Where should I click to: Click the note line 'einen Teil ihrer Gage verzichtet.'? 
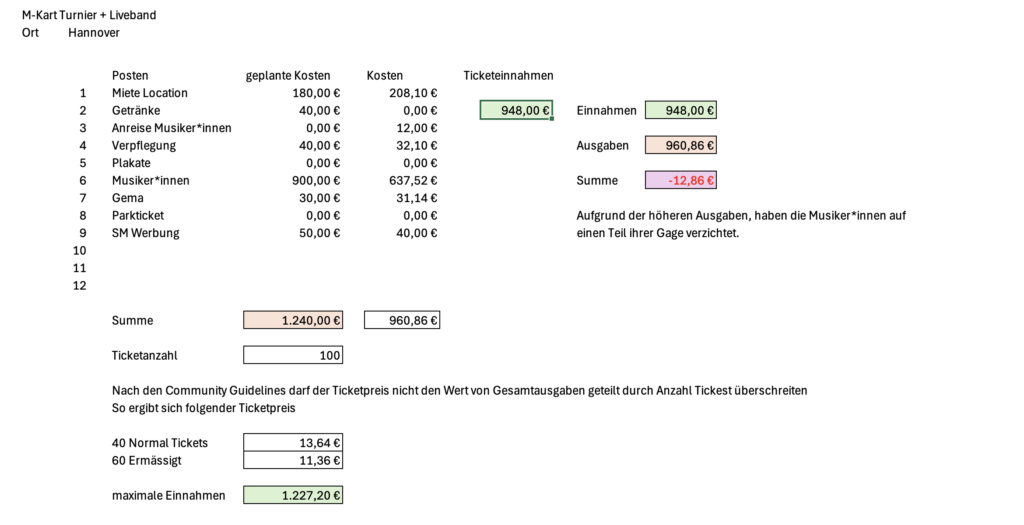(658, 233)
